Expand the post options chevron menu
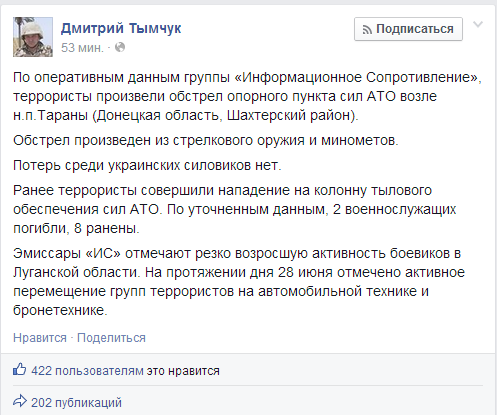 pyautogui.click(x=478, y=24)
